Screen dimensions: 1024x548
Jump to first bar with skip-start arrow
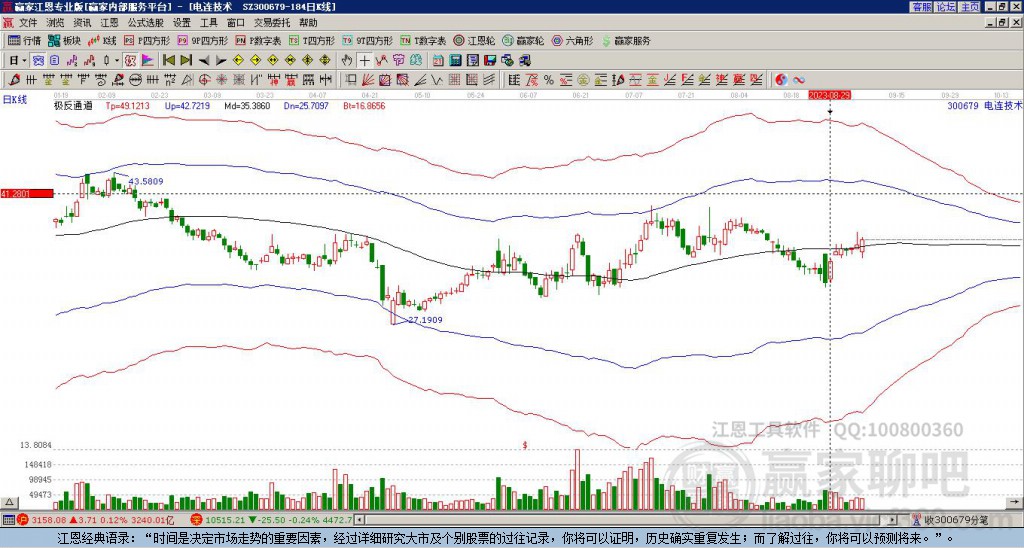tap(168, 61)
